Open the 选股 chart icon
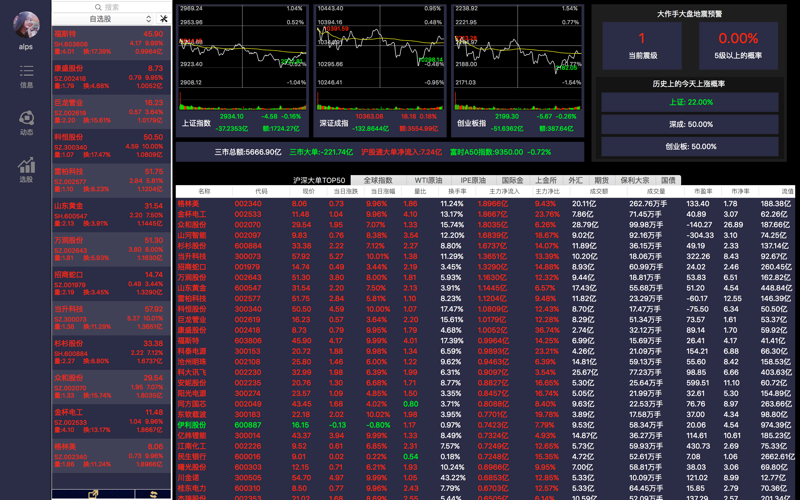The height and width of the screenshot is (500, 800). [x=26, y=165]
